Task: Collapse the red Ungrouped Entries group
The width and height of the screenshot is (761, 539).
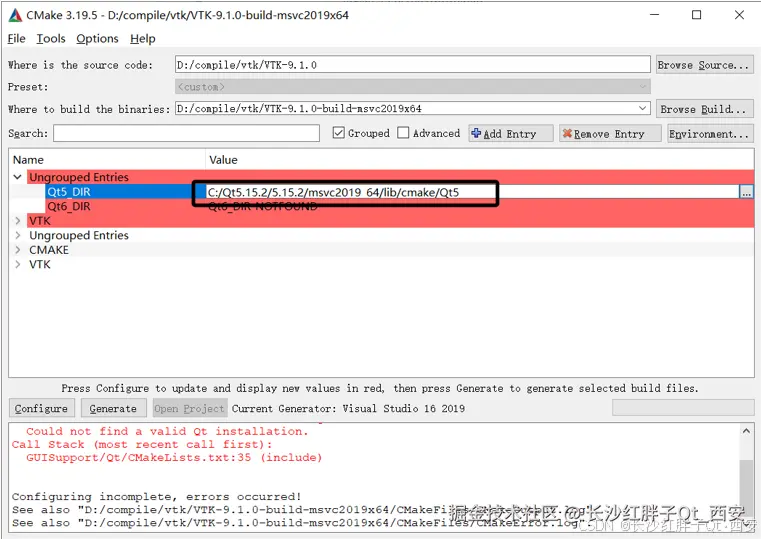Action: (x=17, y=177)
